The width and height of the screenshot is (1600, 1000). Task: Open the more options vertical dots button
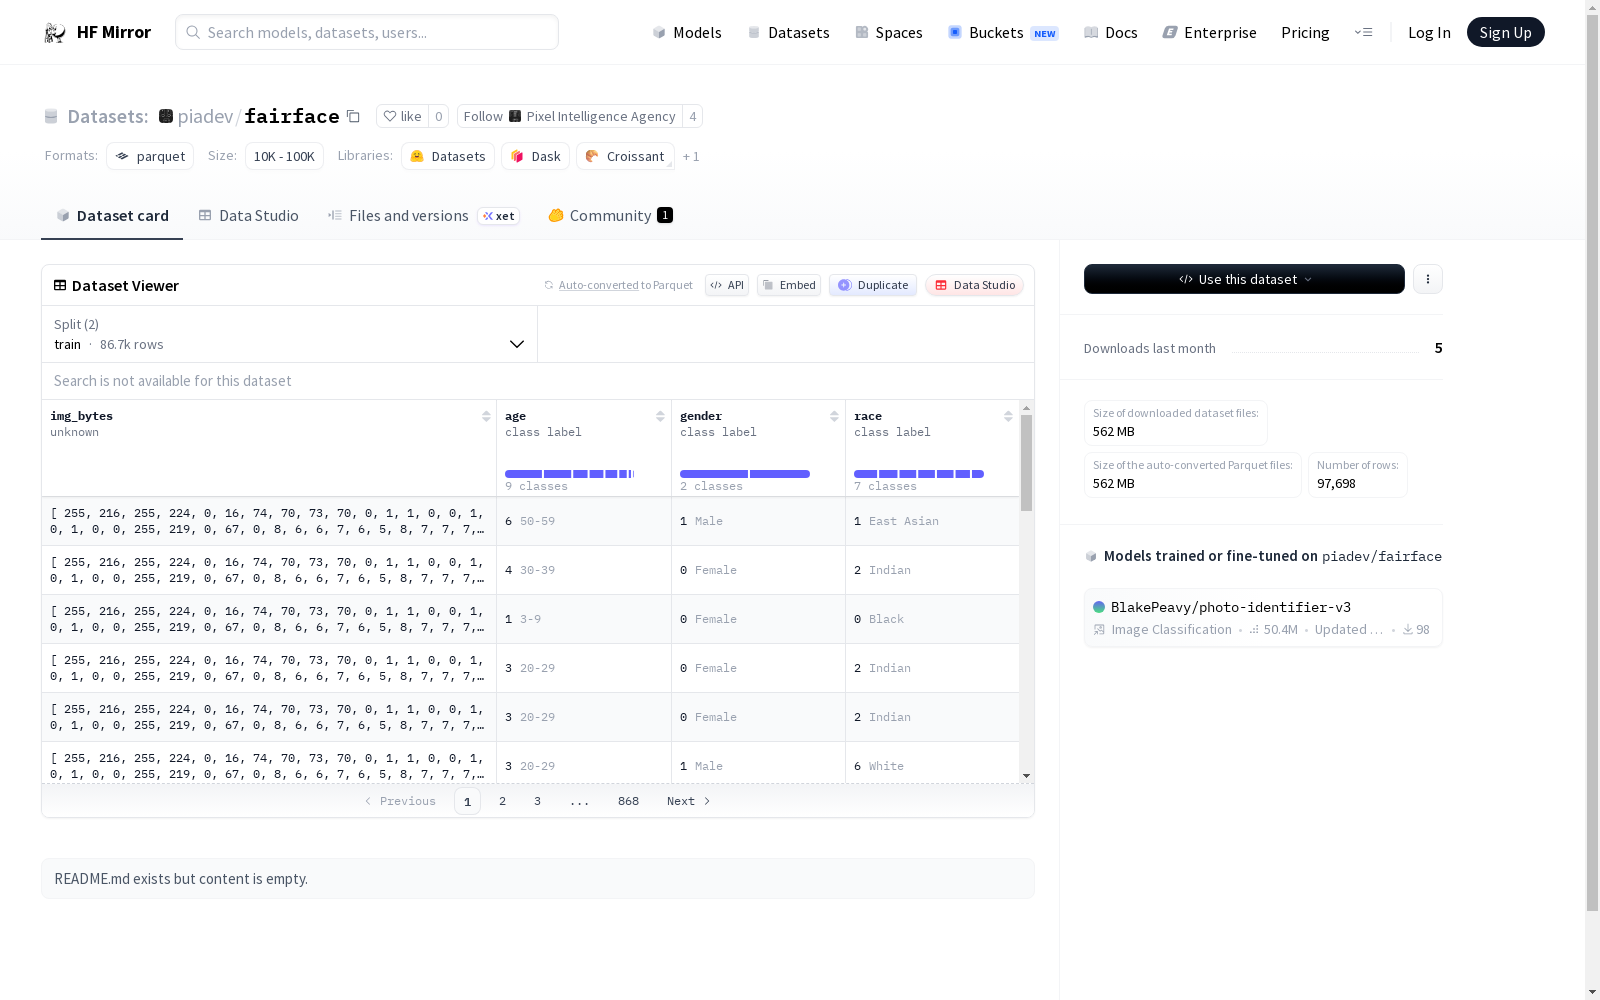[x=1428, y=279]
